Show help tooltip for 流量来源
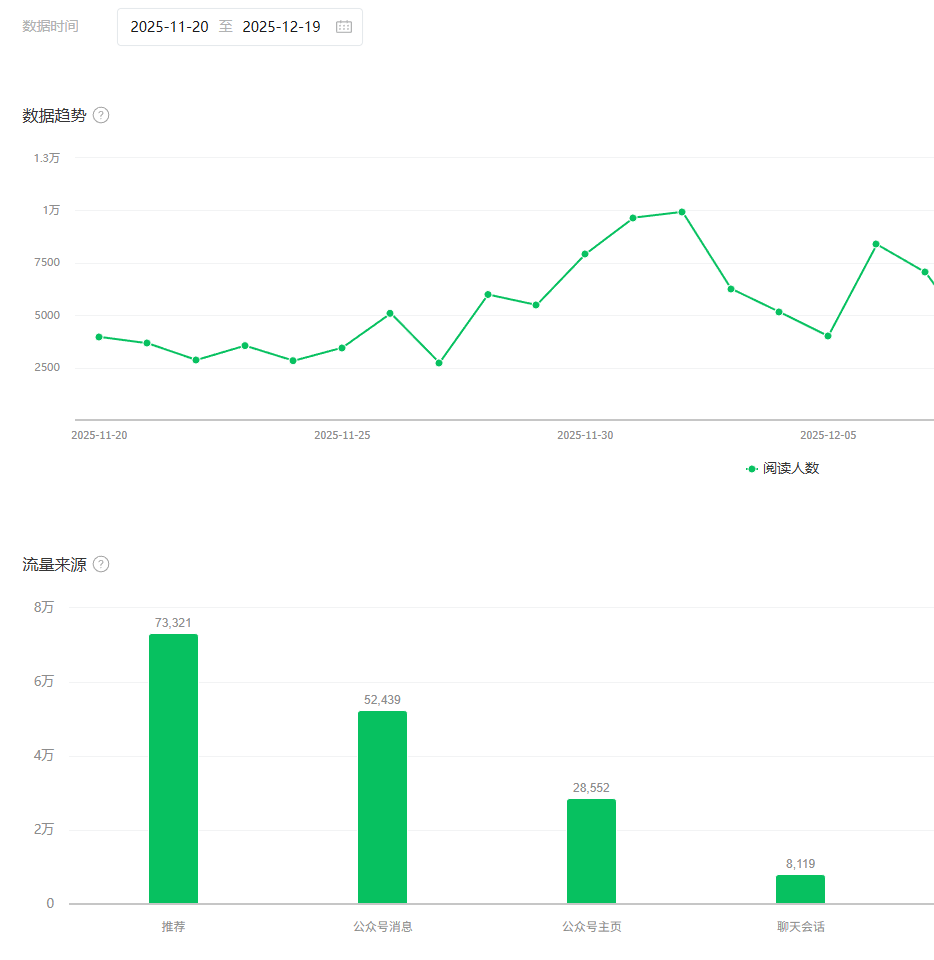The width and height of the screenshot is (934, 960). pyautogui.click(x=101, y=564)
